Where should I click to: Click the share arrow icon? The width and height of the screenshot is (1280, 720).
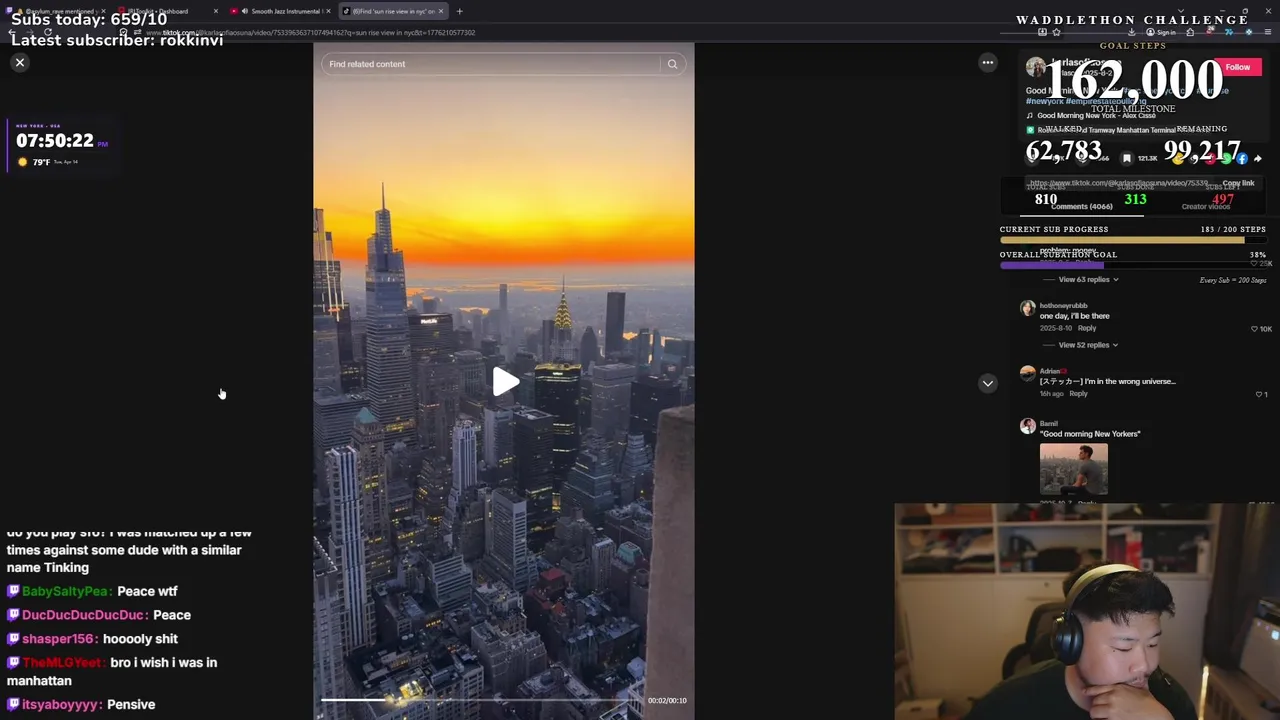click(x=1258, y=158)
